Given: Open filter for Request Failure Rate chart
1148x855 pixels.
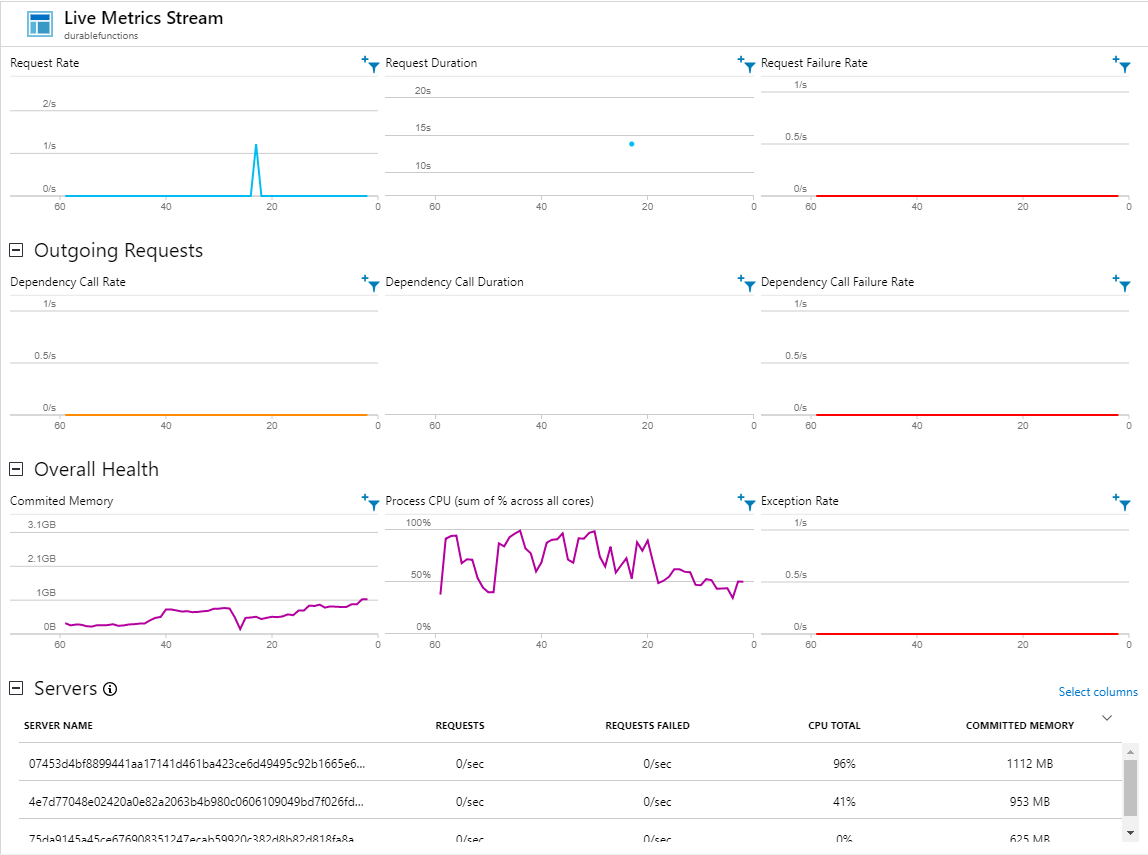Looking at the screenshot, I should [1122, 64].
